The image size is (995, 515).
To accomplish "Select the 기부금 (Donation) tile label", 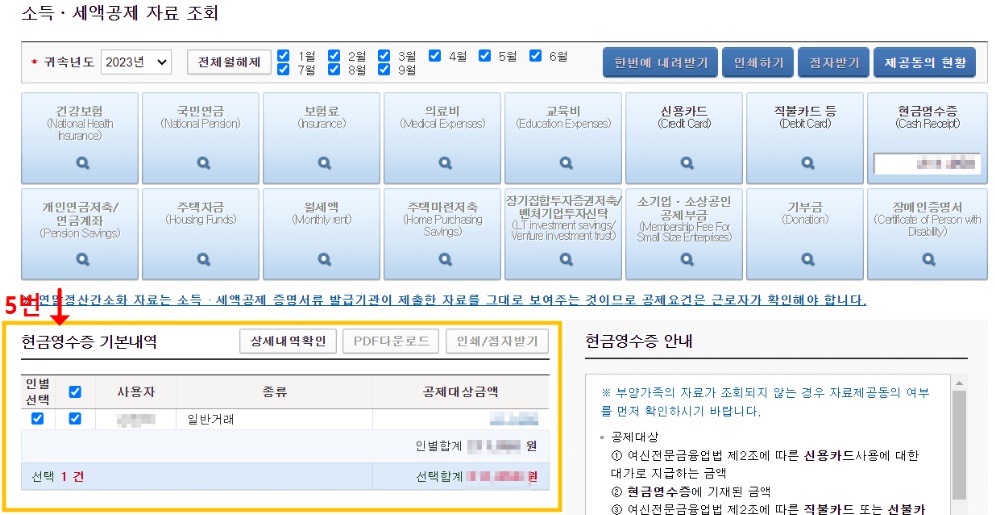I will 807,213.
